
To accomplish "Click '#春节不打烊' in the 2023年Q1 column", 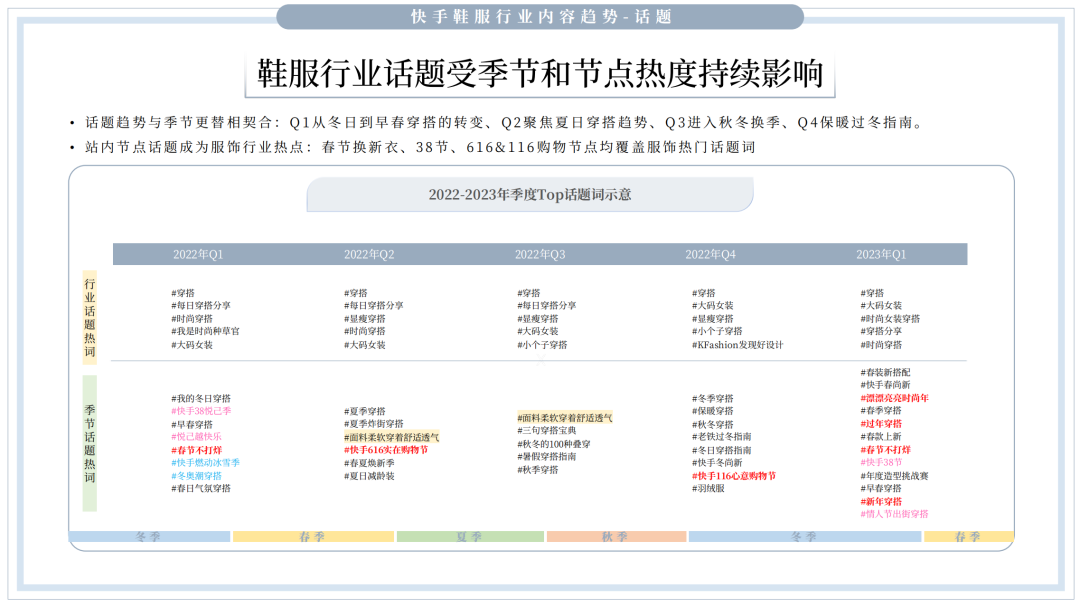I will click(885, 450).
